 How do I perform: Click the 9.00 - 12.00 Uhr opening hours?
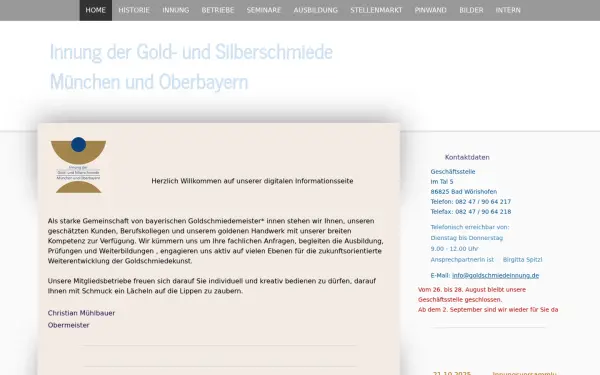(x=454, y=249)
